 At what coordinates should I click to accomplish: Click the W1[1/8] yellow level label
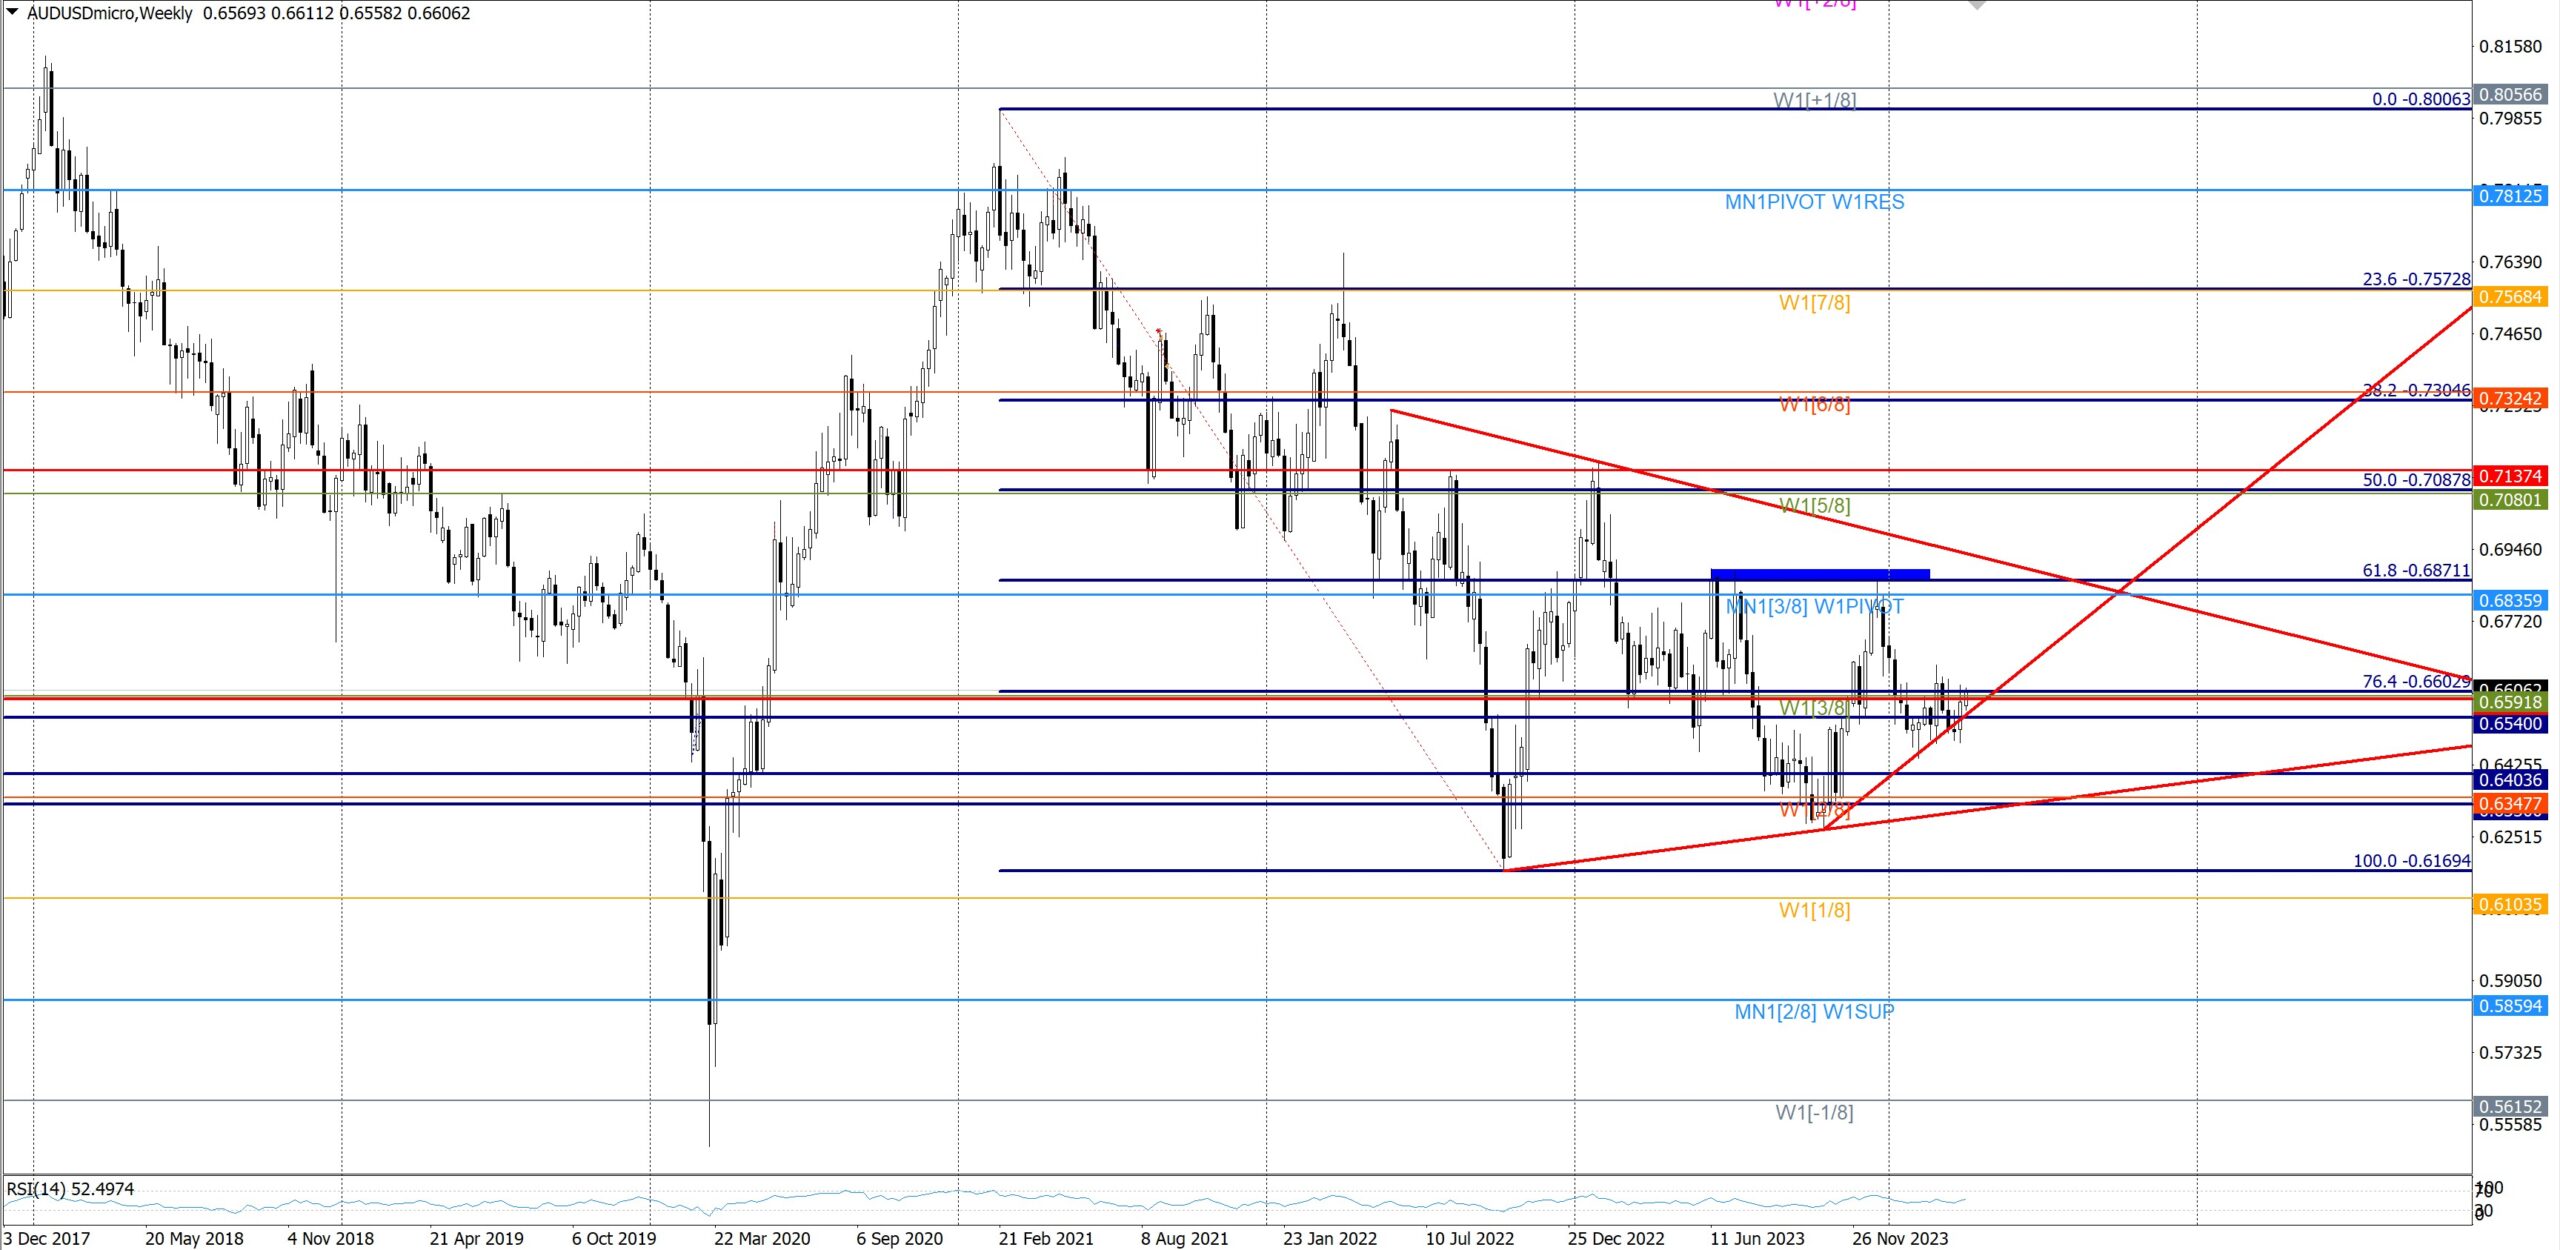(1813, 910)
